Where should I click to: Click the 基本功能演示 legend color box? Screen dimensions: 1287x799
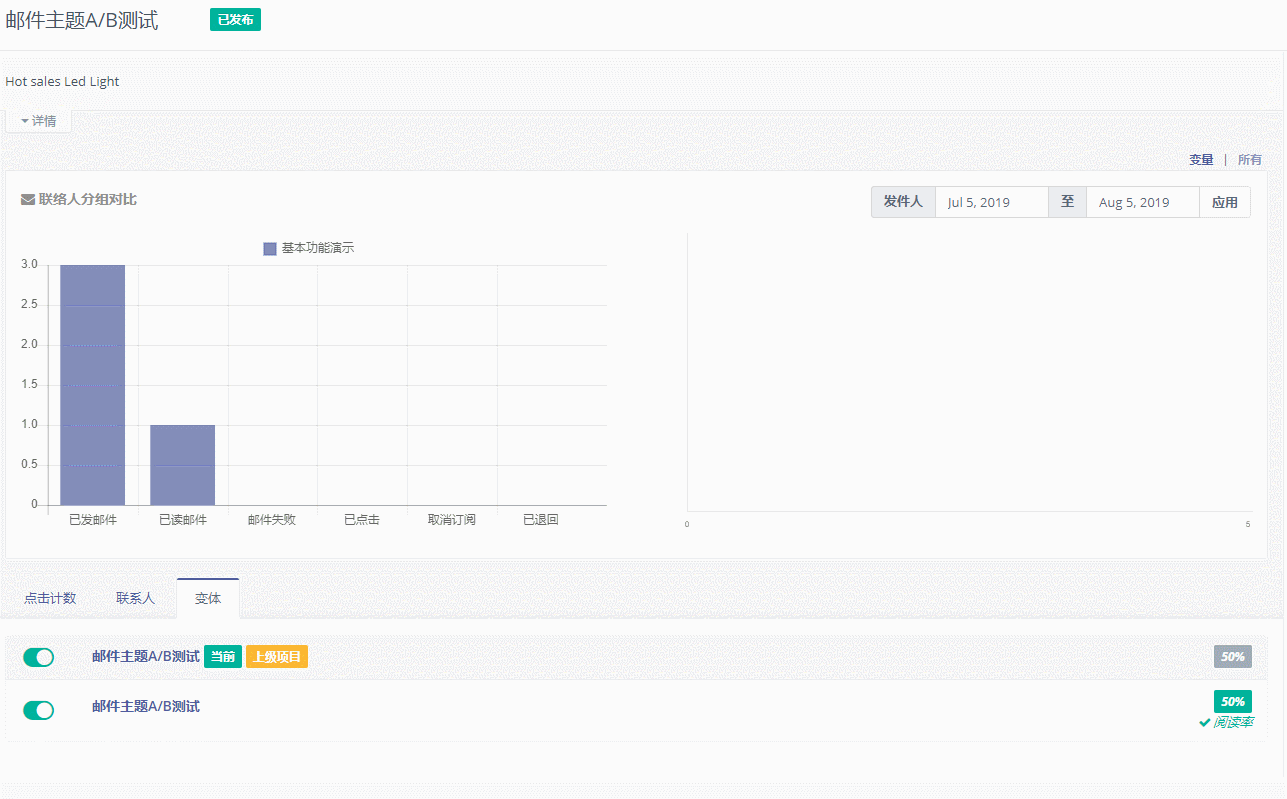pyautogui.click(x=269, y=248)
